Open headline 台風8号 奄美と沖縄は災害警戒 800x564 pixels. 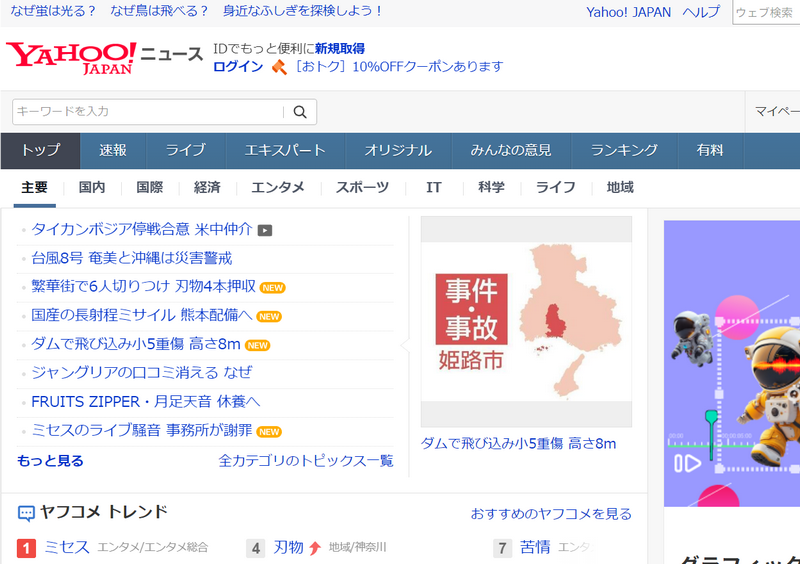pos(132,258)
